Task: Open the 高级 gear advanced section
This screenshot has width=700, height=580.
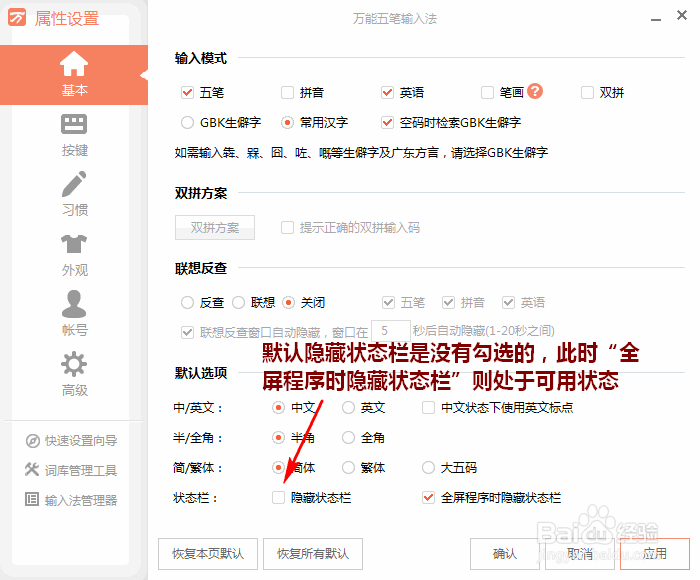Action: click(x=74, y=375)
